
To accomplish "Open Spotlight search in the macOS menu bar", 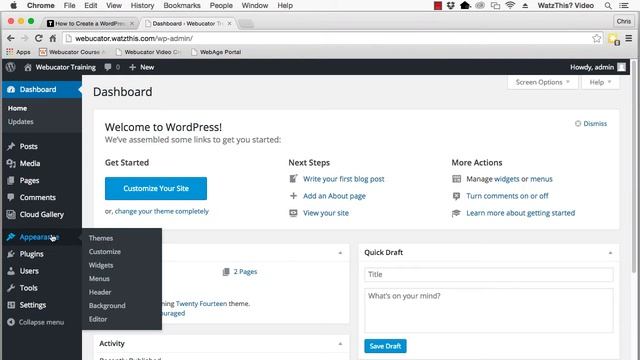I will click(608, 6).
